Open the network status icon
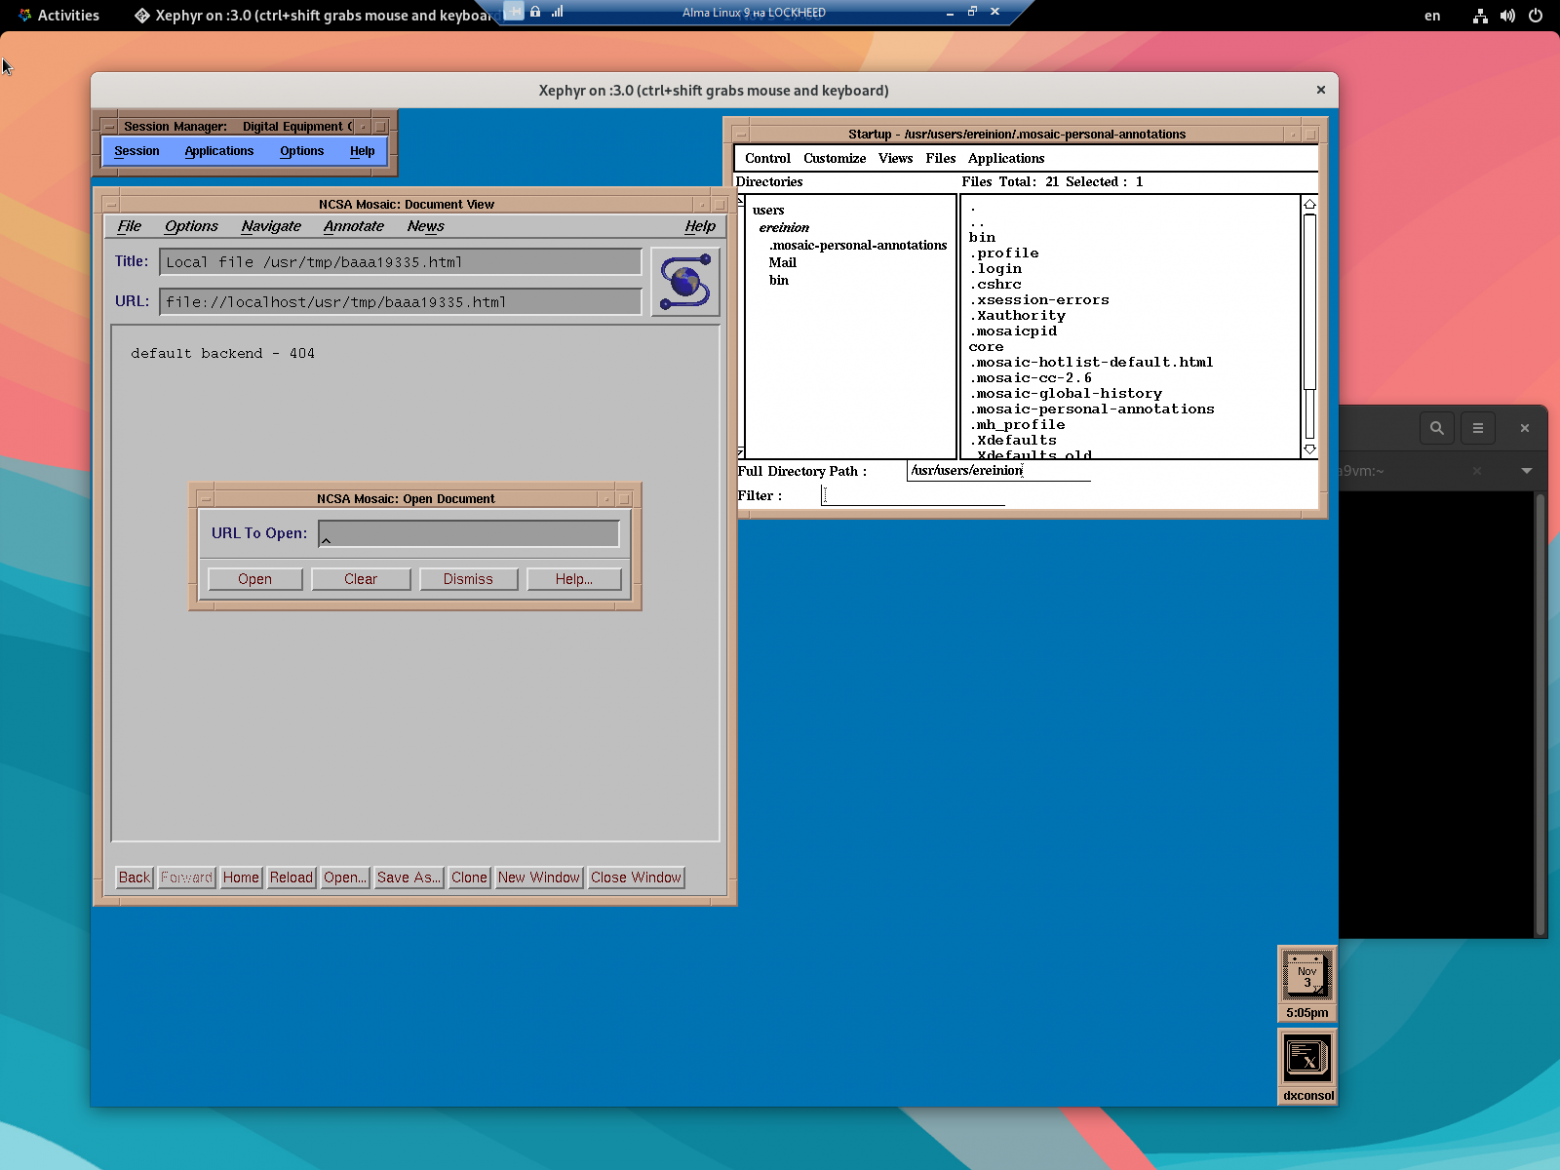Screen dimensions: 1560x1170 point(1480,15)
